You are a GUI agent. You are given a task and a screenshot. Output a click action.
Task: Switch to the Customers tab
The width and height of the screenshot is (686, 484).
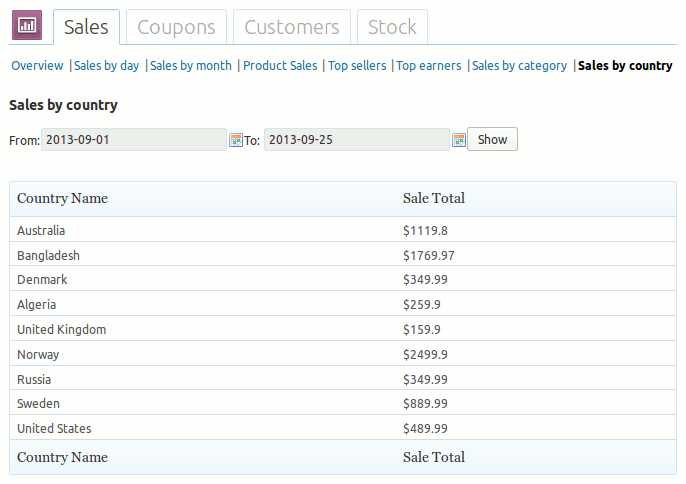pos(292,28)
